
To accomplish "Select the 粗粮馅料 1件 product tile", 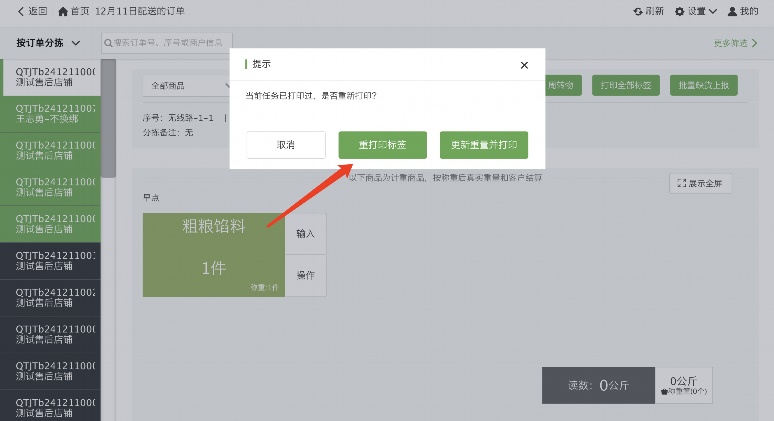I will [214, 255].
